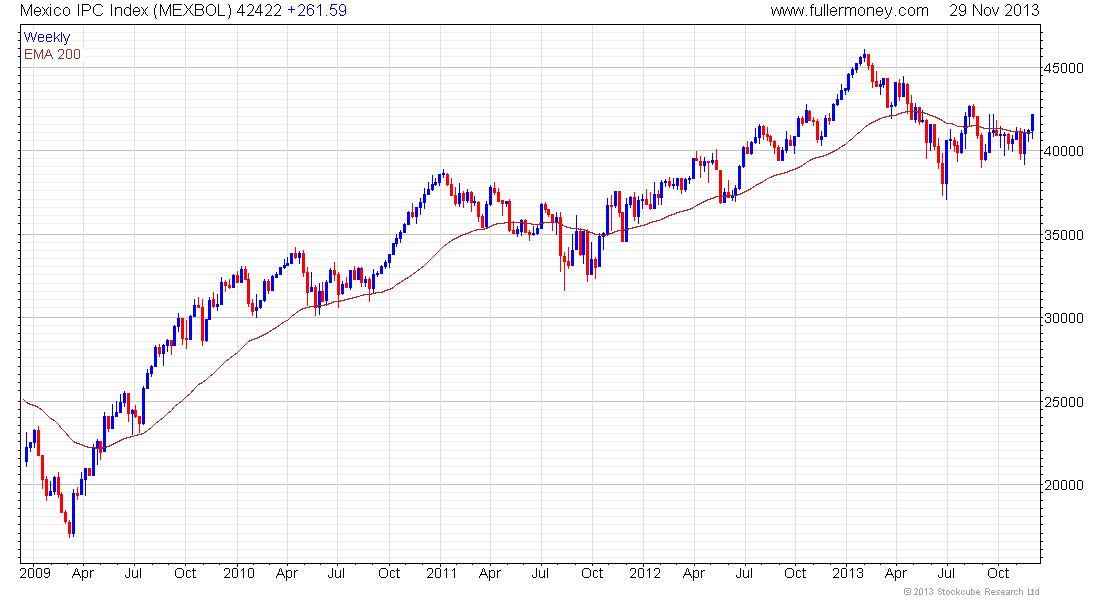Click the Weekly legend label

coord(47,38)
